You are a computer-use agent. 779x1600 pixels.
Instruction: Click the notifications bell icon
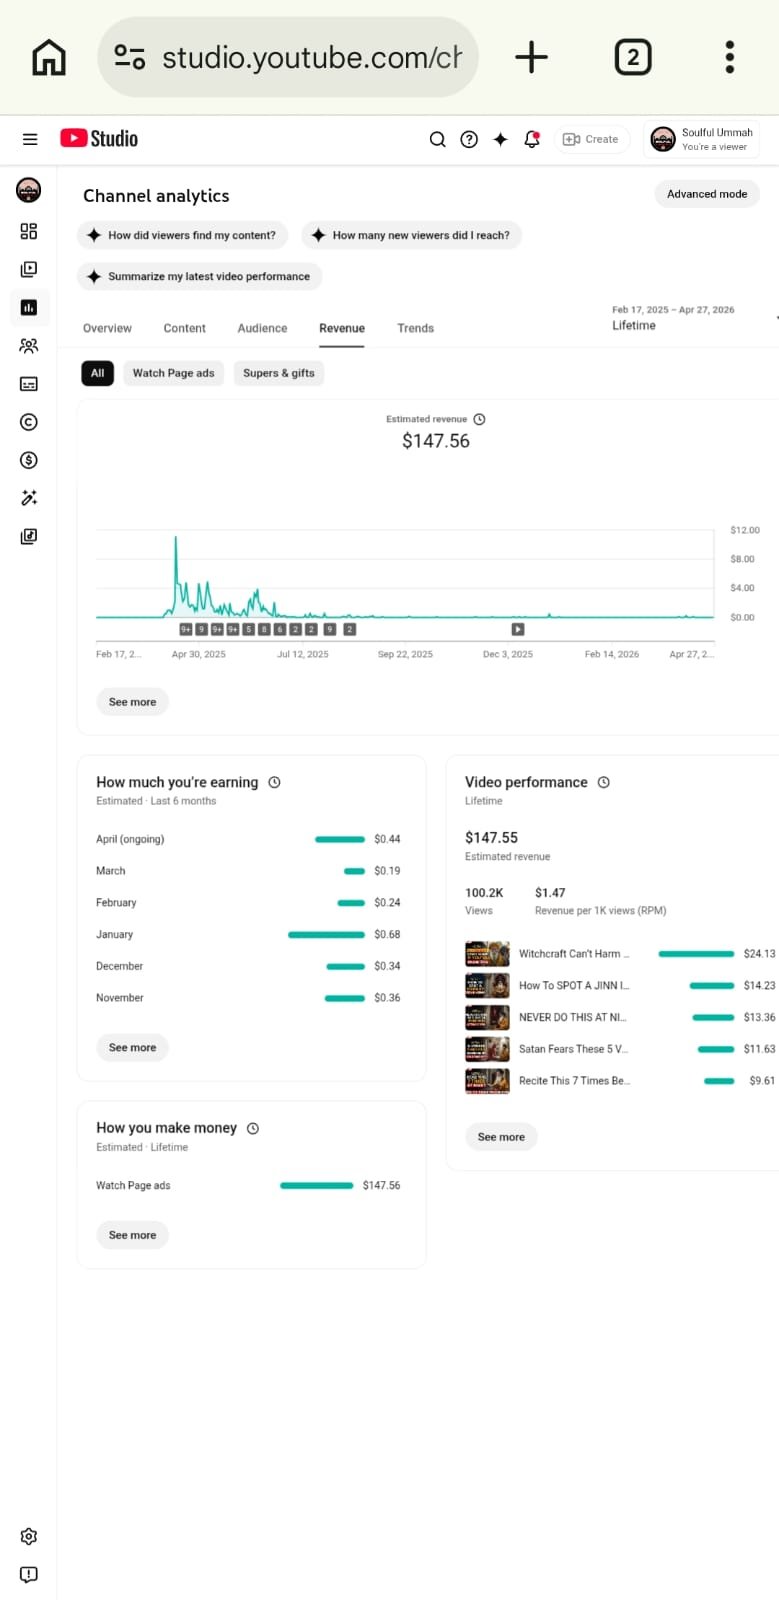click(532, 139)
